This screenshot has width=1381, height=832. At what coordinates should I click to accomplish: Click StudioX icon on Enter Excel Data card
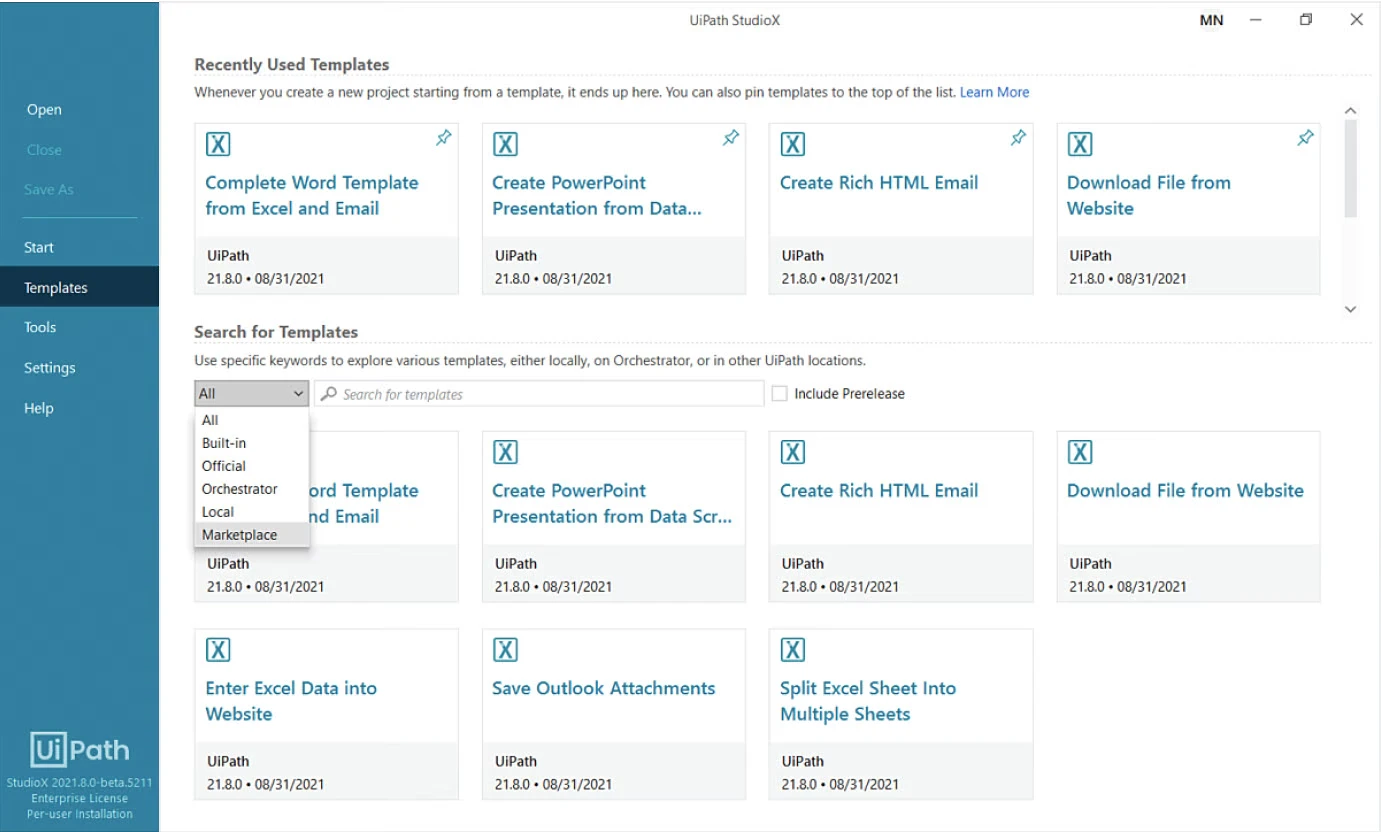[x=218, y=650]
